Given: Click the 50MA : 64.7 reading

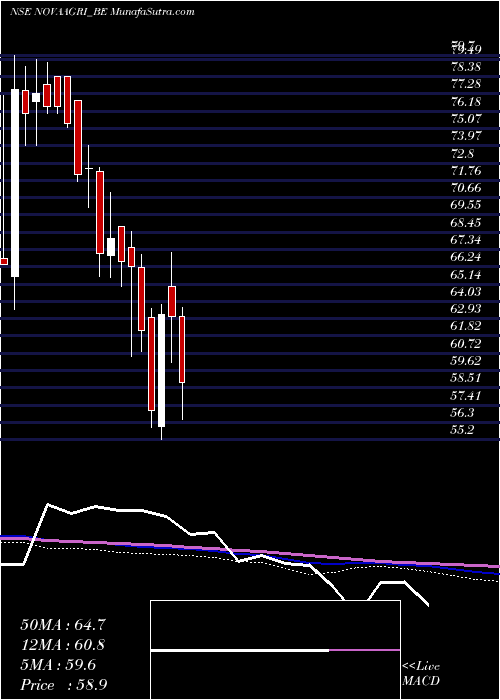Looking at the screenshot, I should (63, 625).
